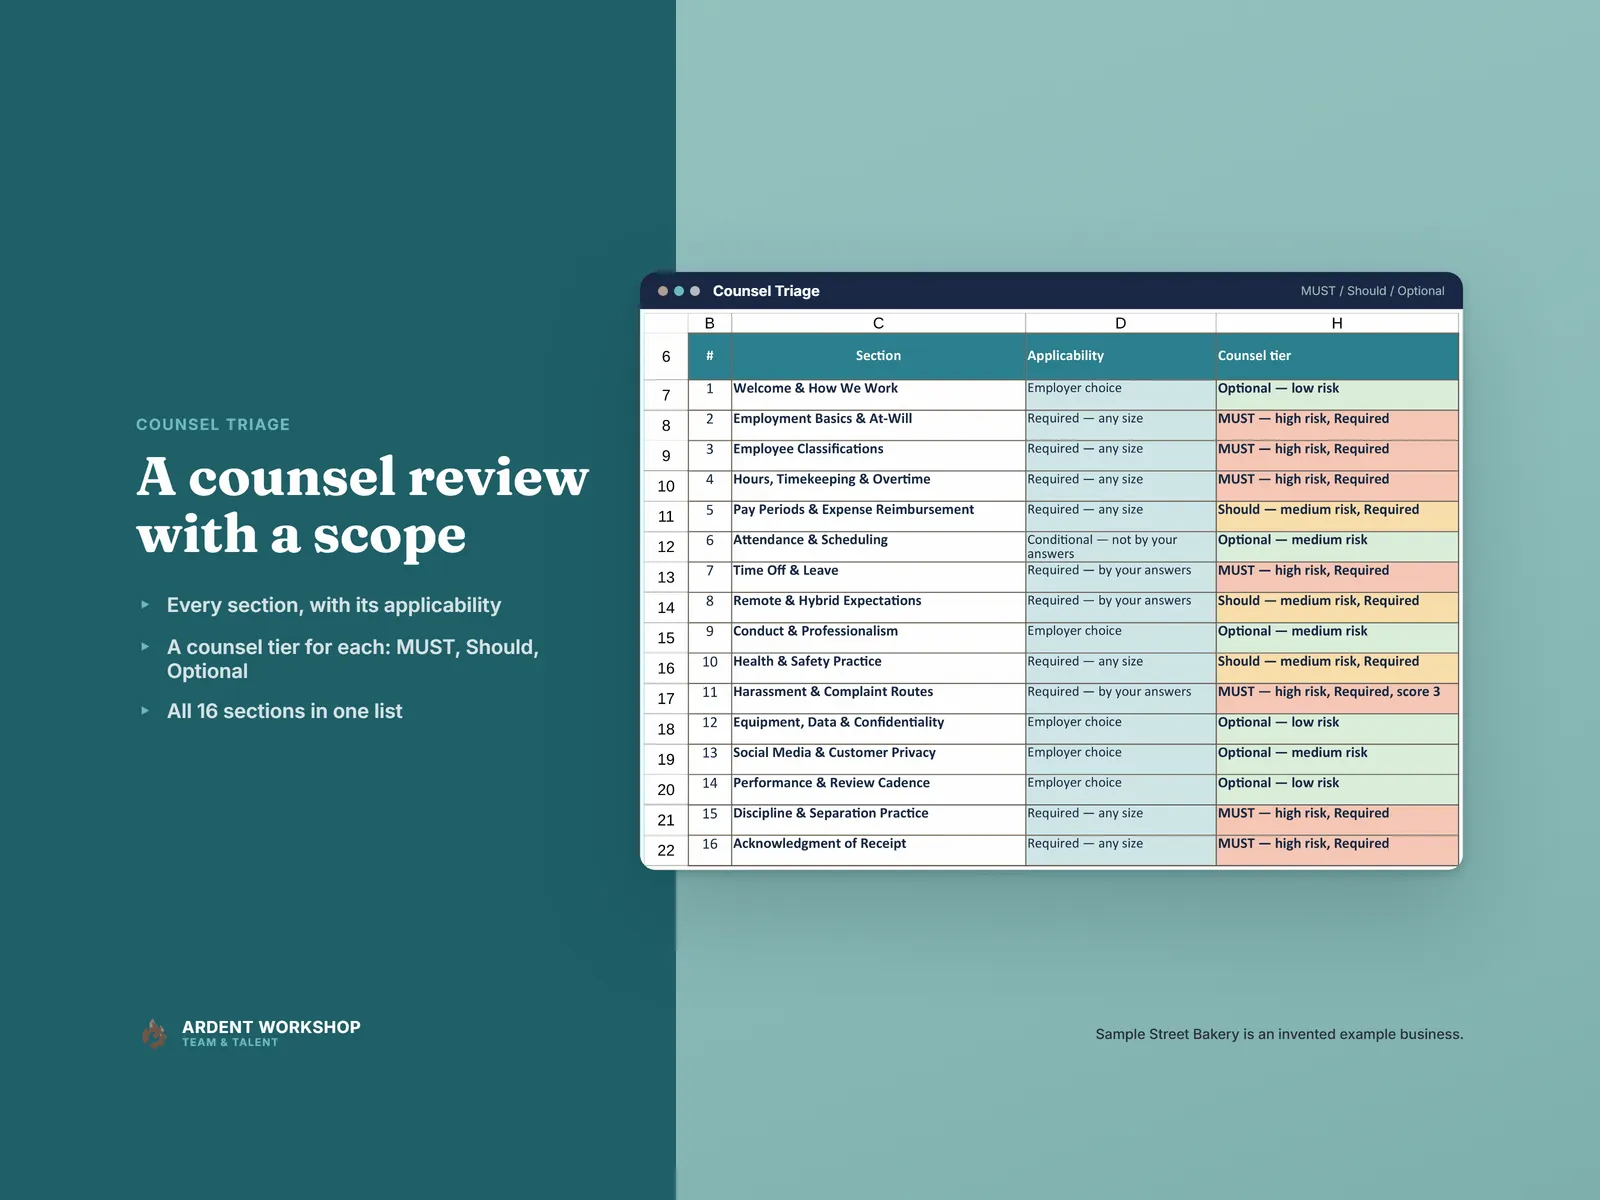Select the "Time Off & Leave" cell
The image size is (1600, 1200).
pos(878,577)
